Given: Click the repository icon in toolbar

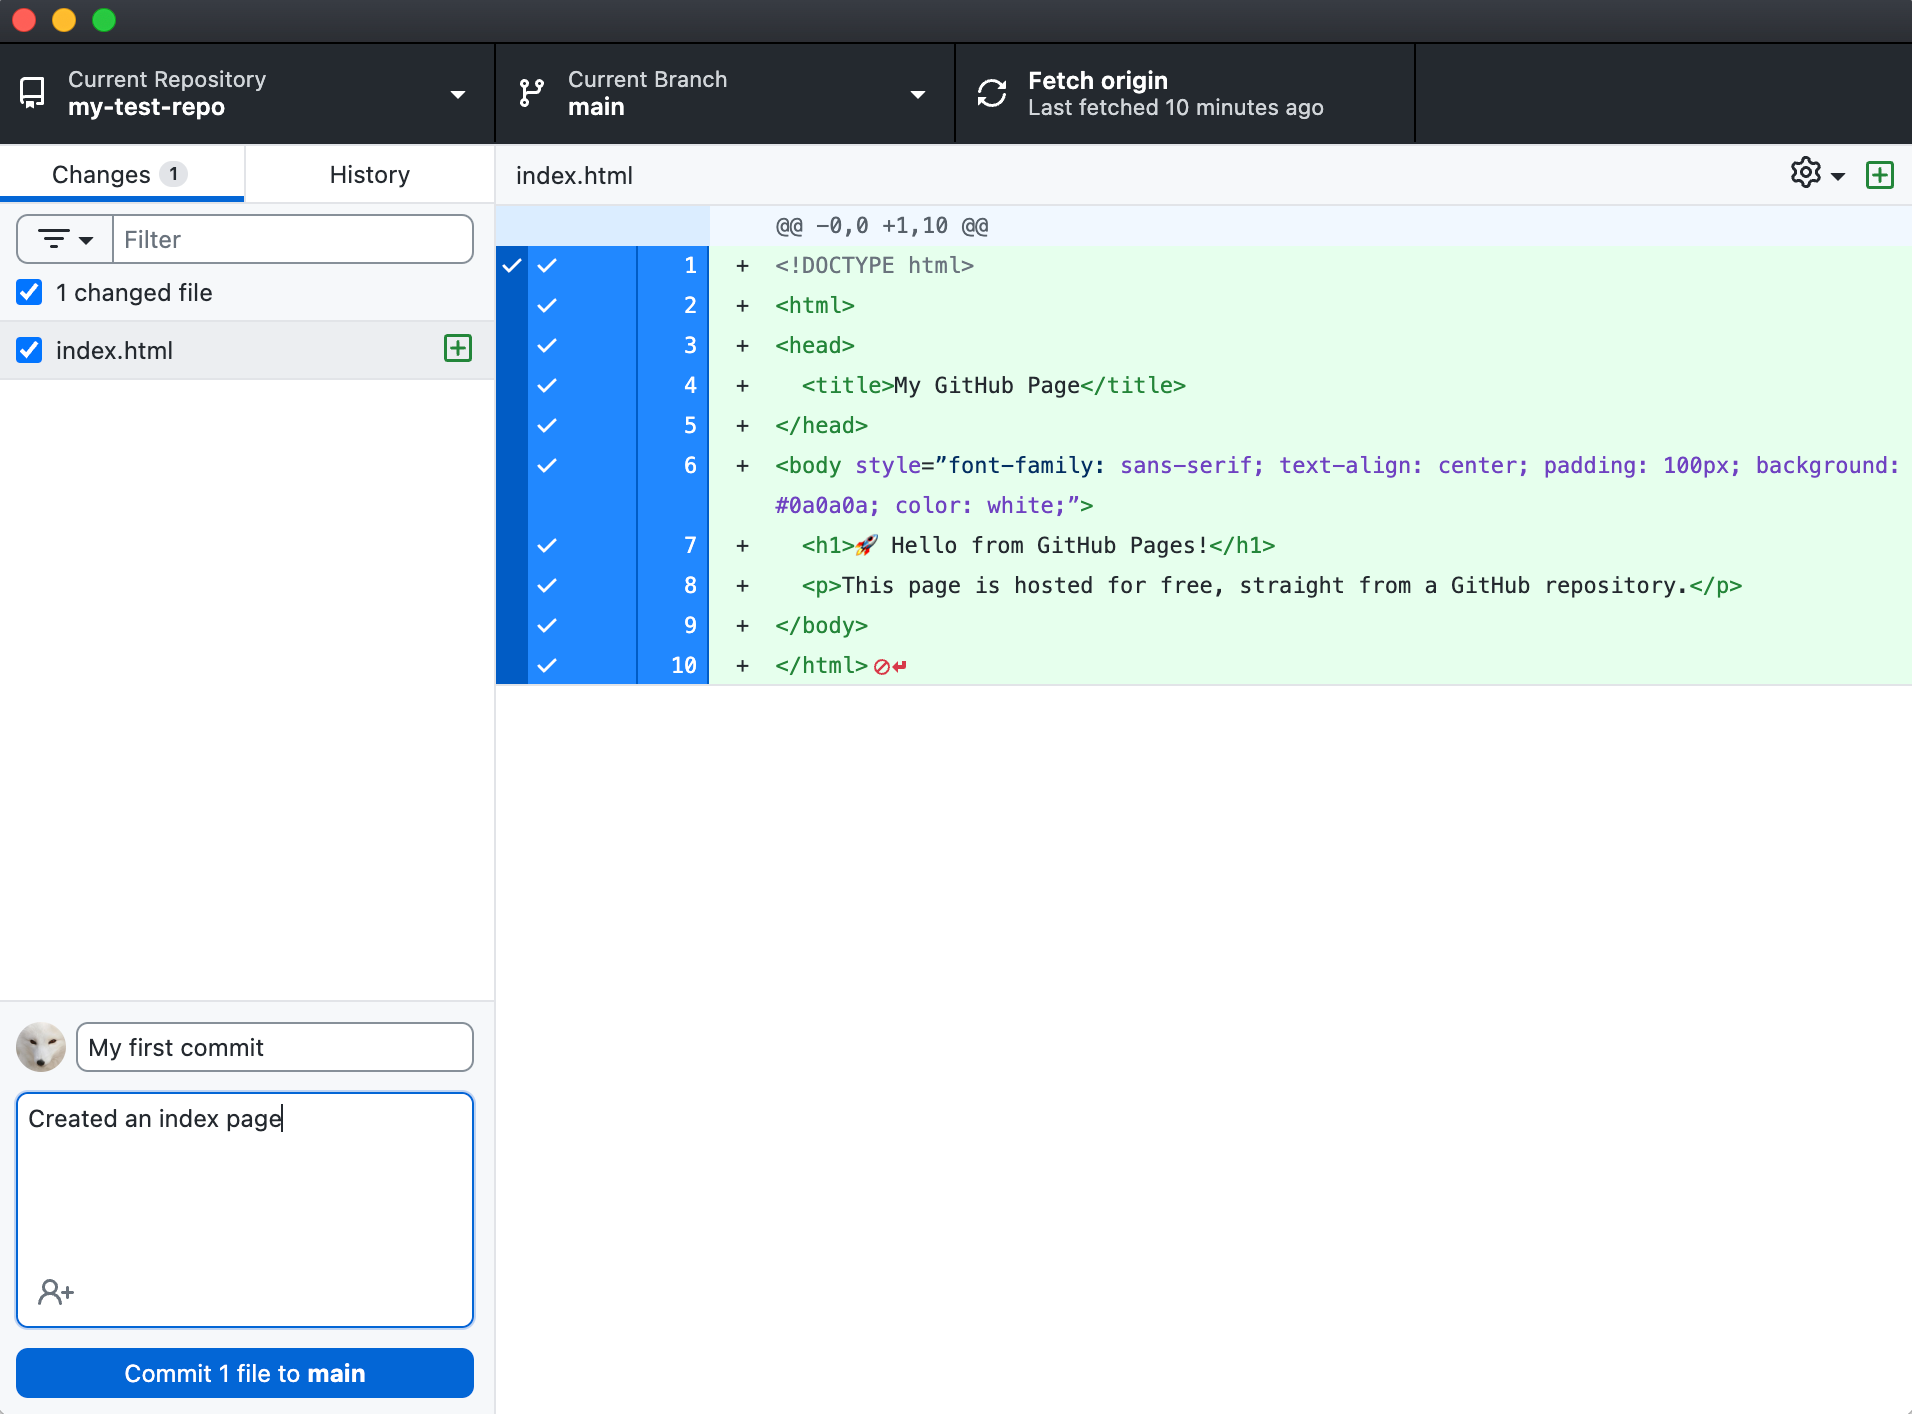Looking at the screenshot, I should (x=32, y=93).
